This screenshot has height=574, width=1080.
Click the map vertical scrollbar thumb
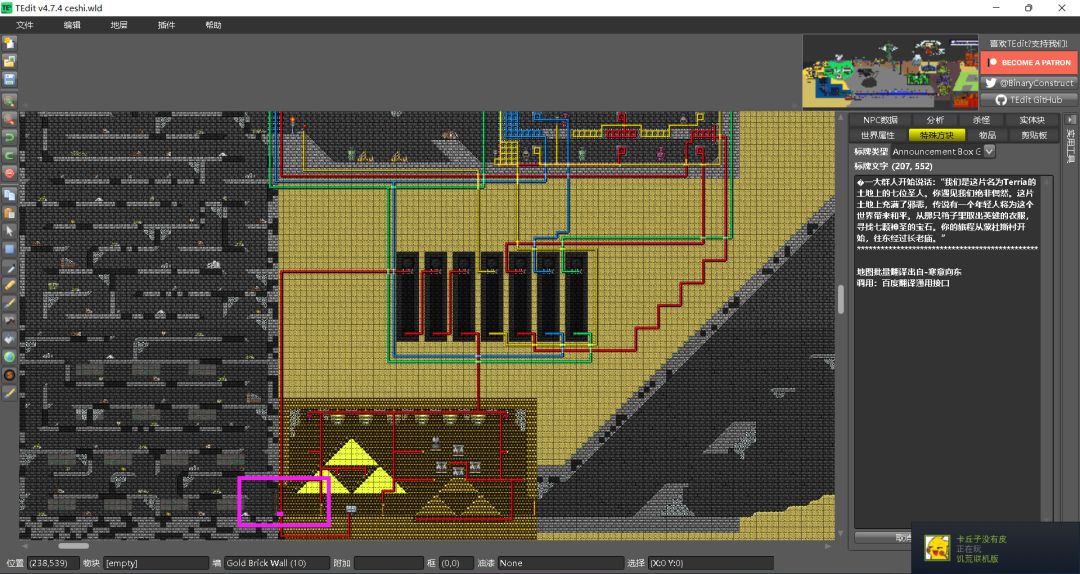pyautogui.click(x=840, y=300)
